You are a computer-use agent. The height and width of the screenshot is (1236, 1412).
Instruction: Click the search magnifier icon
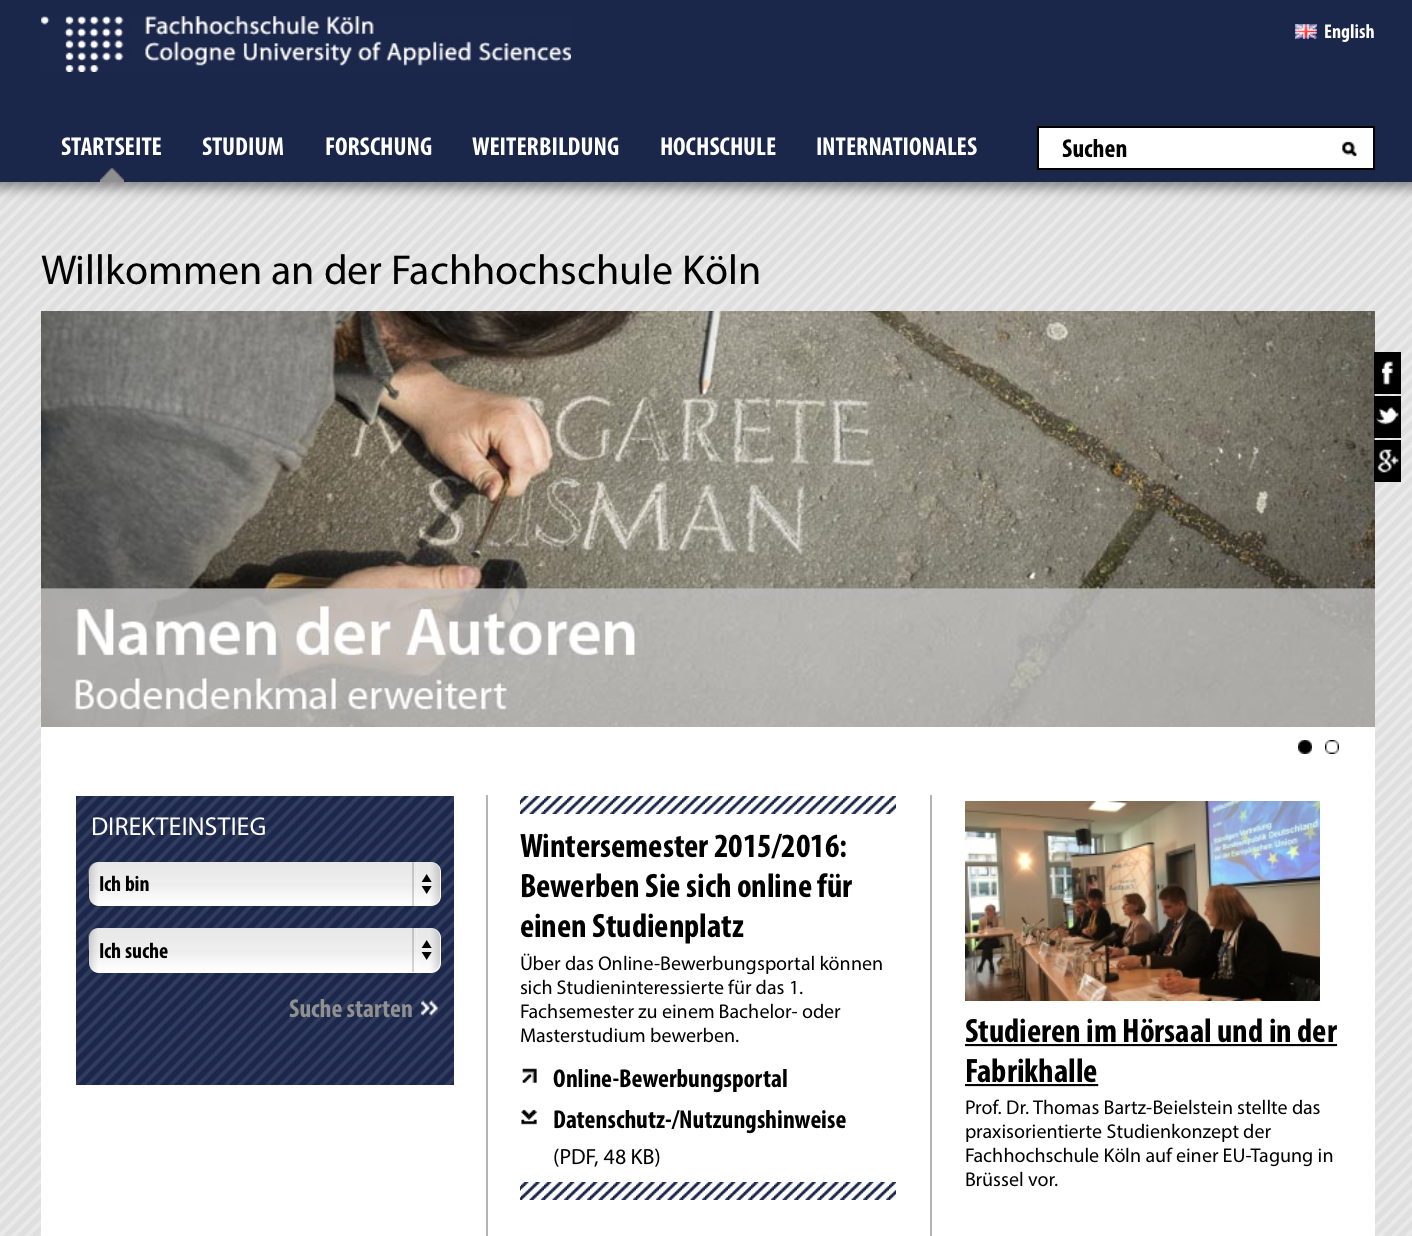tap(1349, 149)
